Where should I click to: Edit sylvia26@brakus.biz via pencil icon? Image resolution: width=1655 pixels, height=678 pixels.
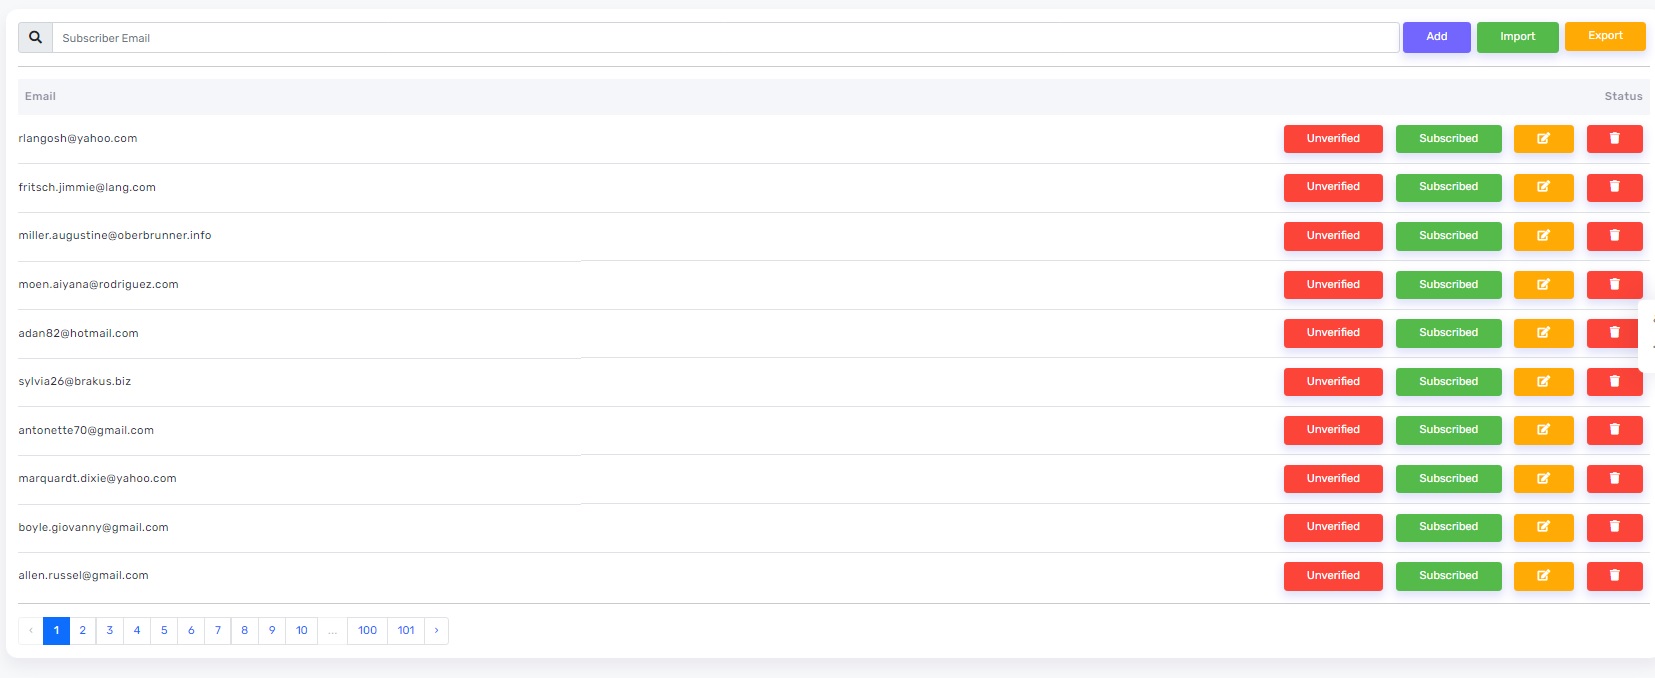click(1543, 382)
